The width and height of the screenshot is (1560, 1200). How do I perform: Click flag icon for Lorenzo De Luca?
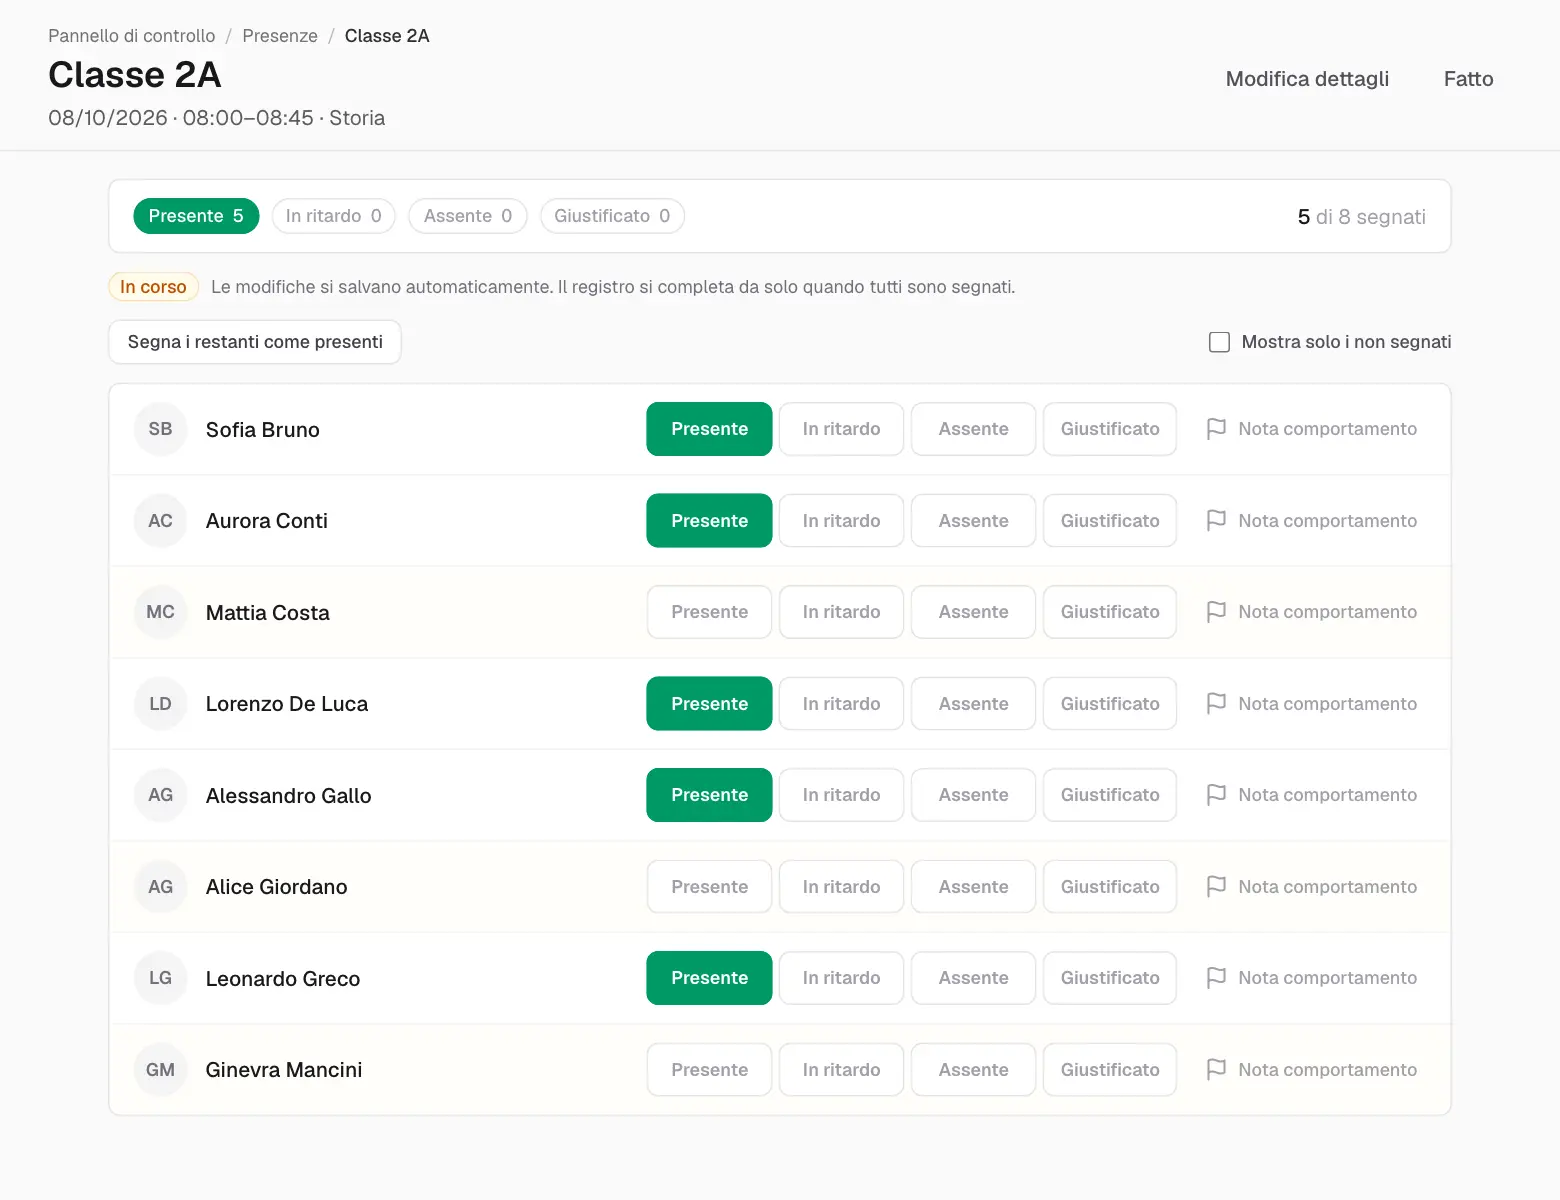[x=1216, y=704]
